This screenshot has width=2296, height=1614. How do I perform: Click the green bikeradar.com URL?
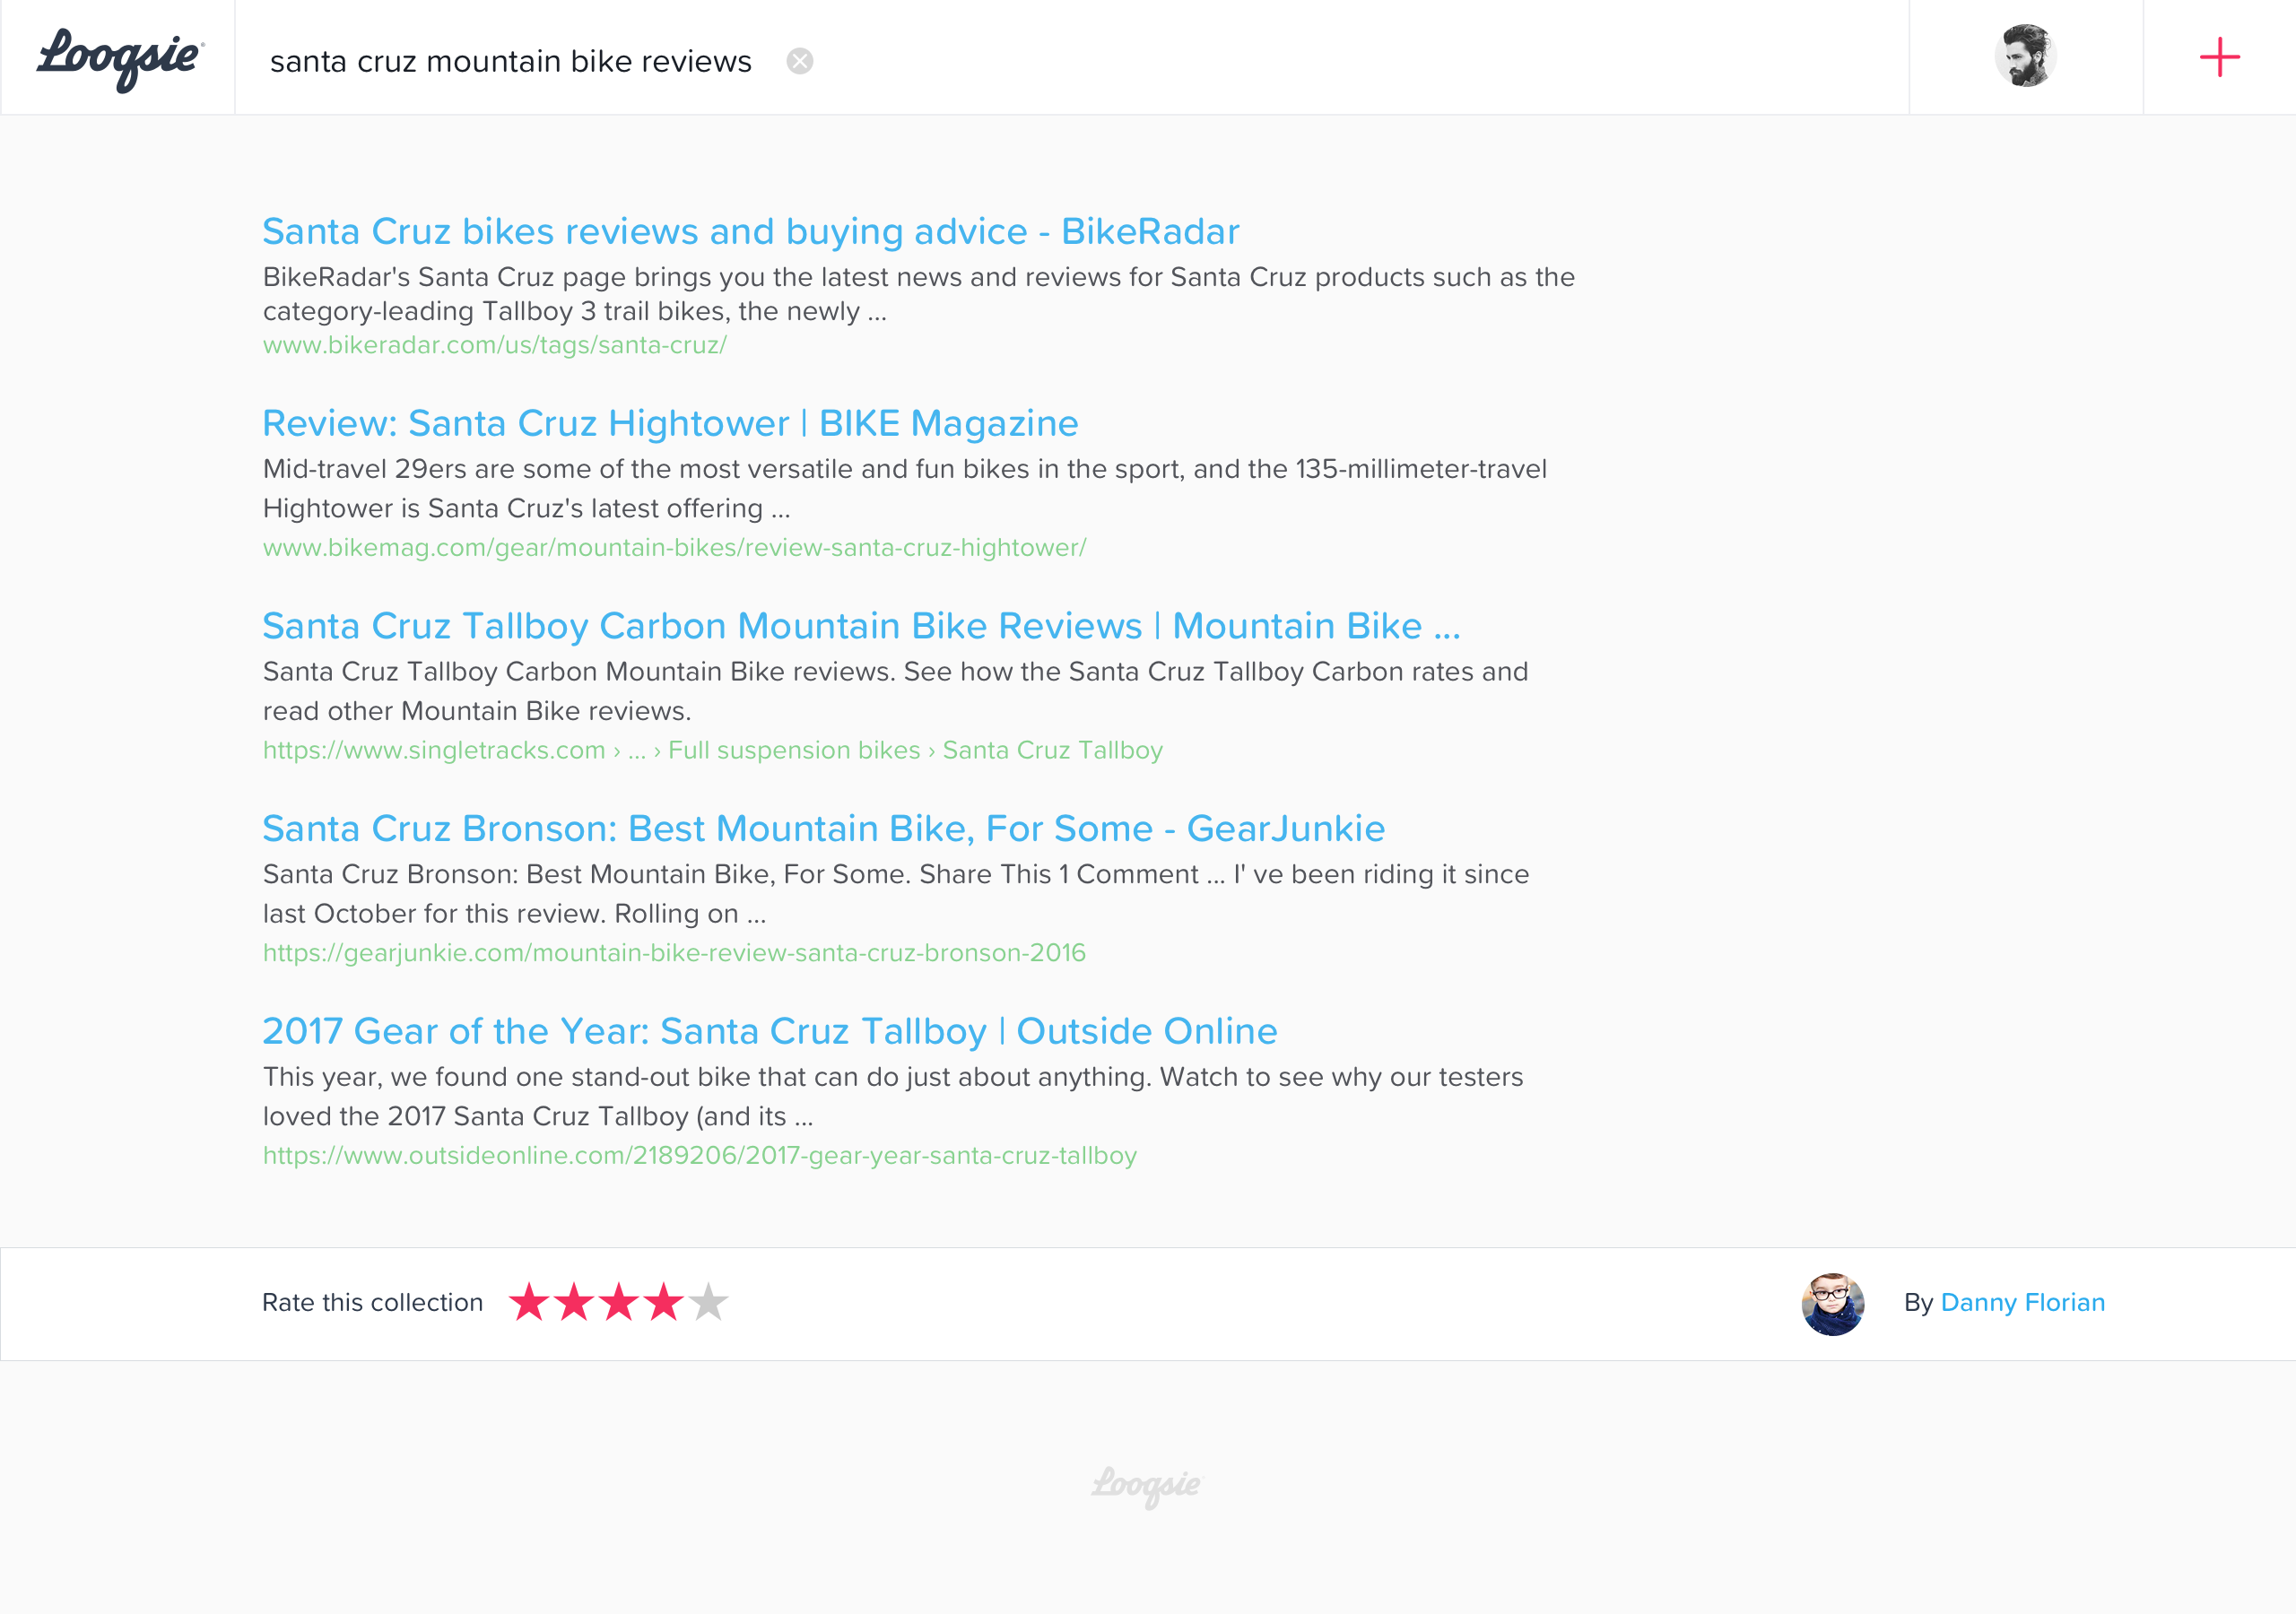[x=494, y=345]
